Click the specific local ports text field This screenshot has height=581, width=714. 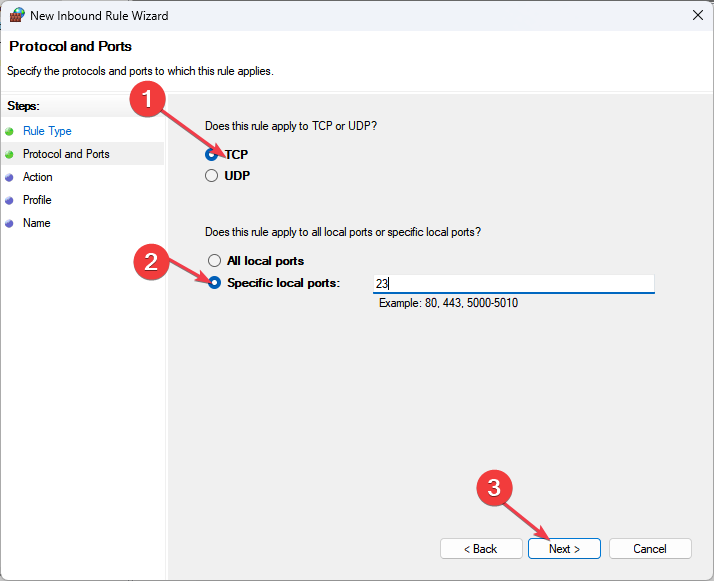pyautogui.click(x=514, y=284)
